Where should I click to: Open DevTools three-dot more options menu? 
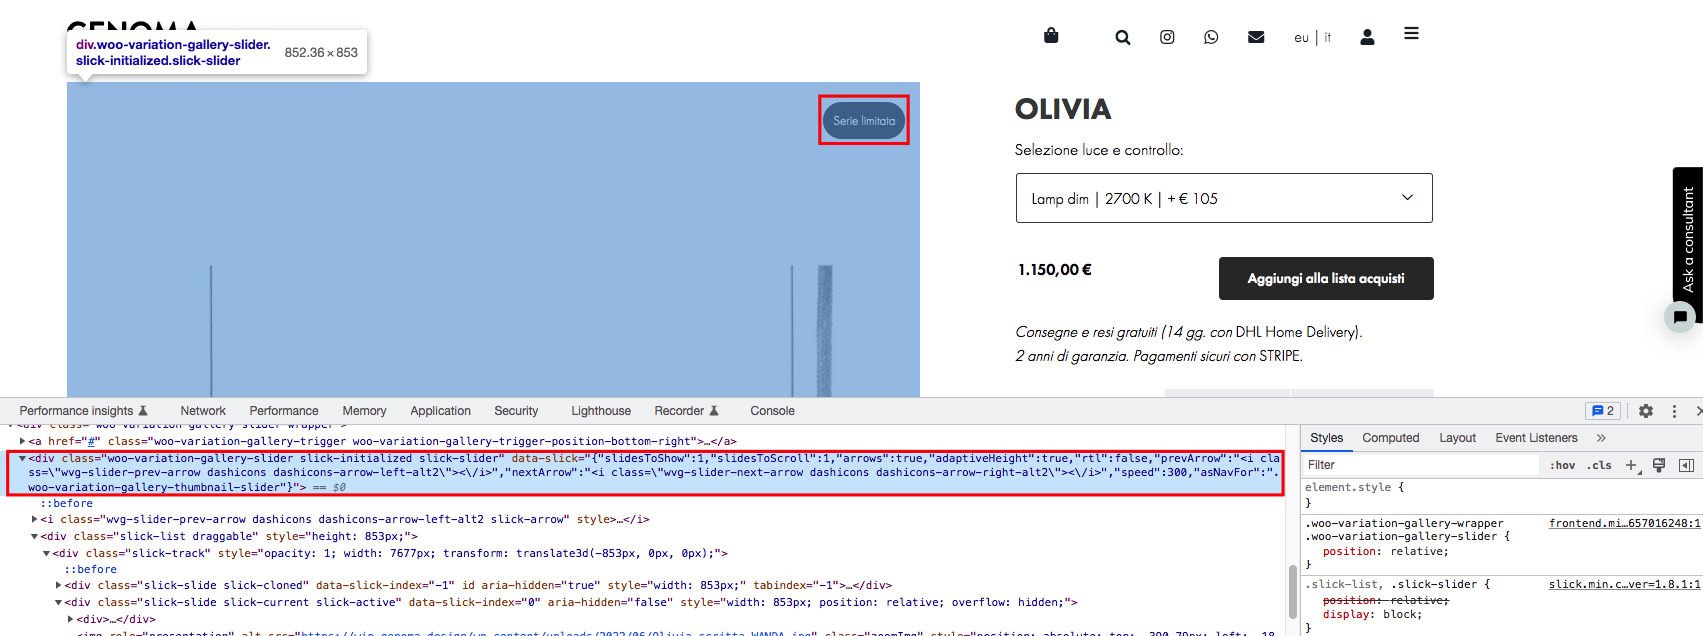1674,411
